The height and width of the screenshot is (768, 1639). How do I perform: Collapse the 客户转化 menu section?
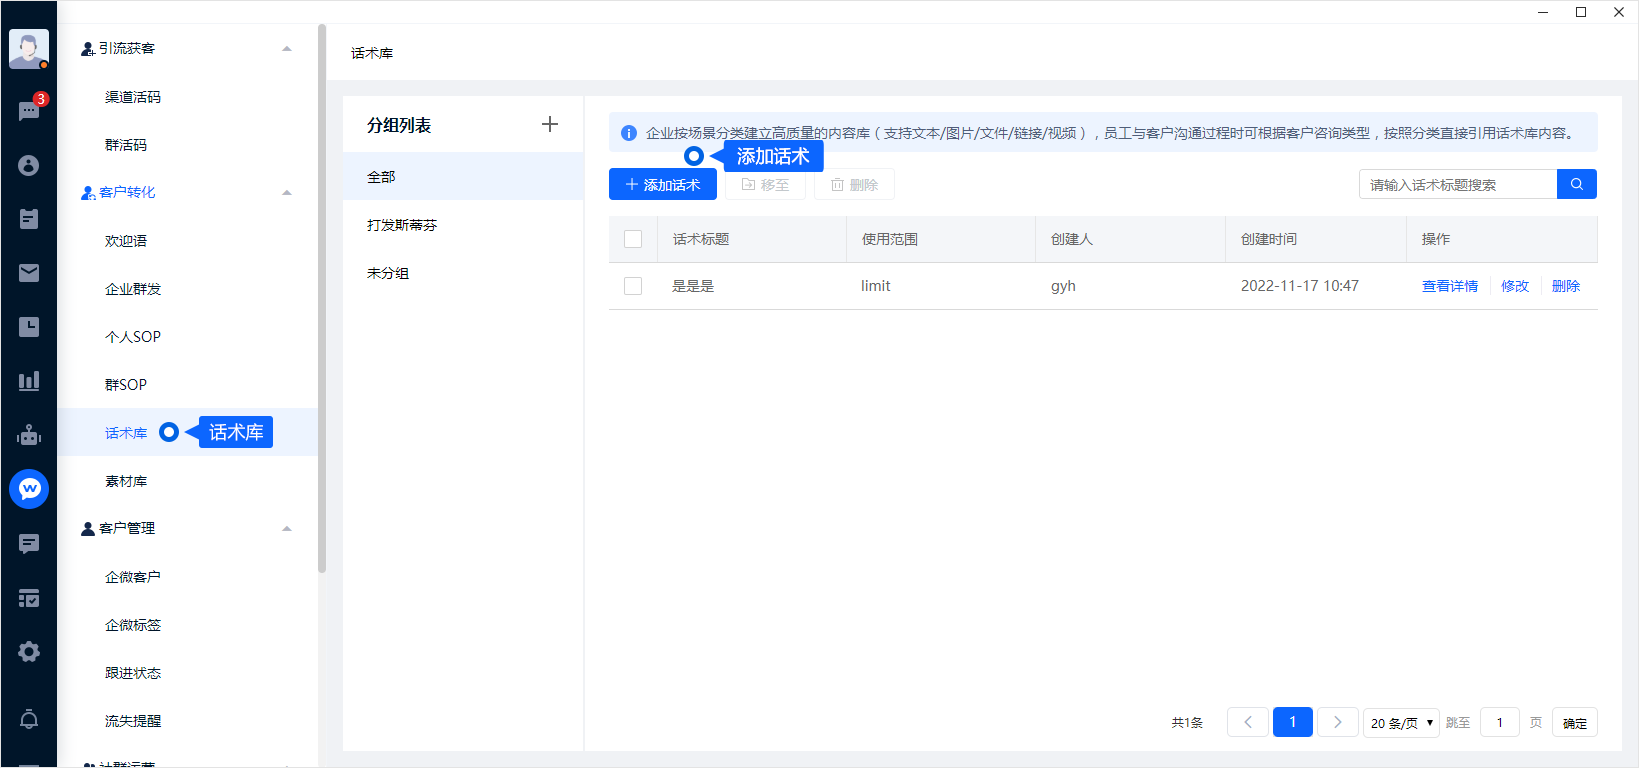287,192
